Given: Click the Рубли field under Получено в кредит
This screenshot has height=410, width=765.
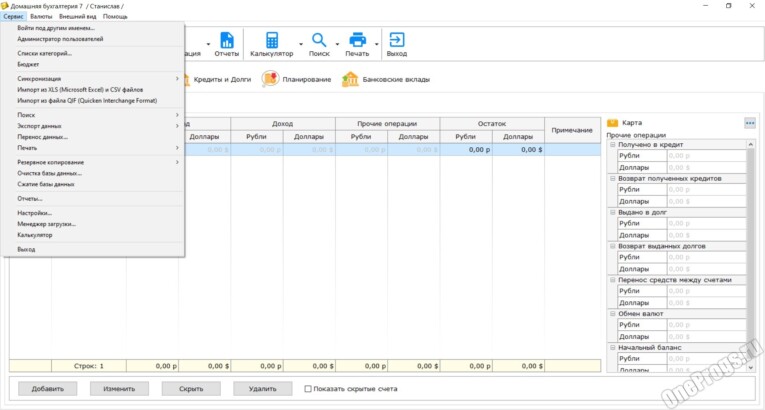Looking at the screenshot, I should 706,156.
